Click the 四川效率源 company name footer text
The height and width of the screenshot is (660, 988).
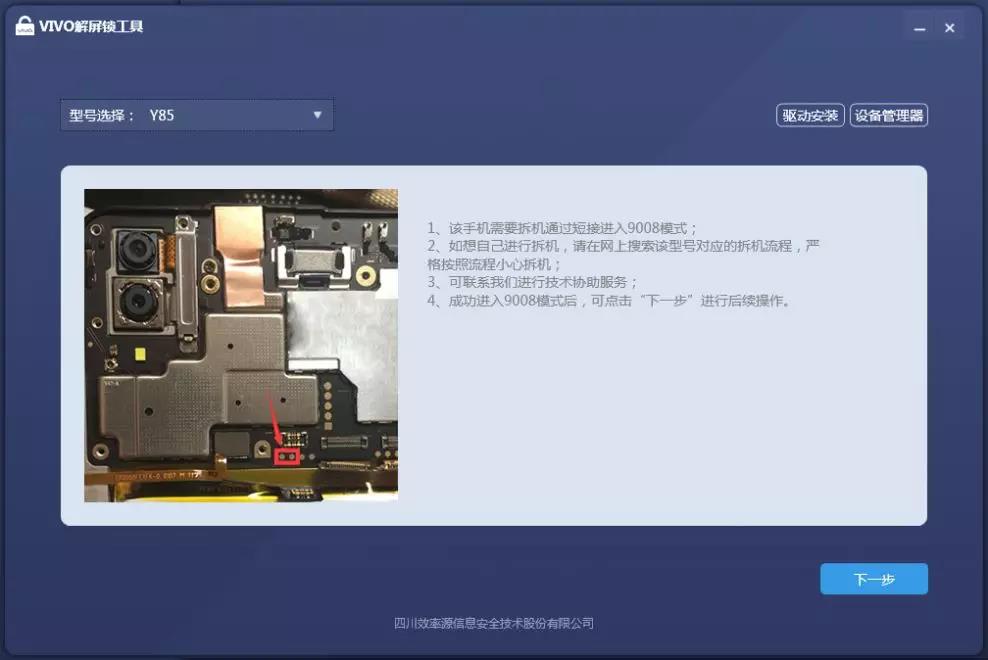point(494,622)
